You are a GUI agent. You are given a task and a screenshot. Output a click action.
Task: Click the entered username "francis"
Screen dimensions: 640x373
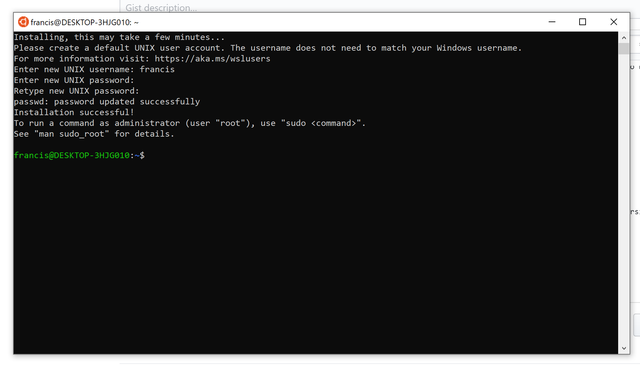point(157,69)
